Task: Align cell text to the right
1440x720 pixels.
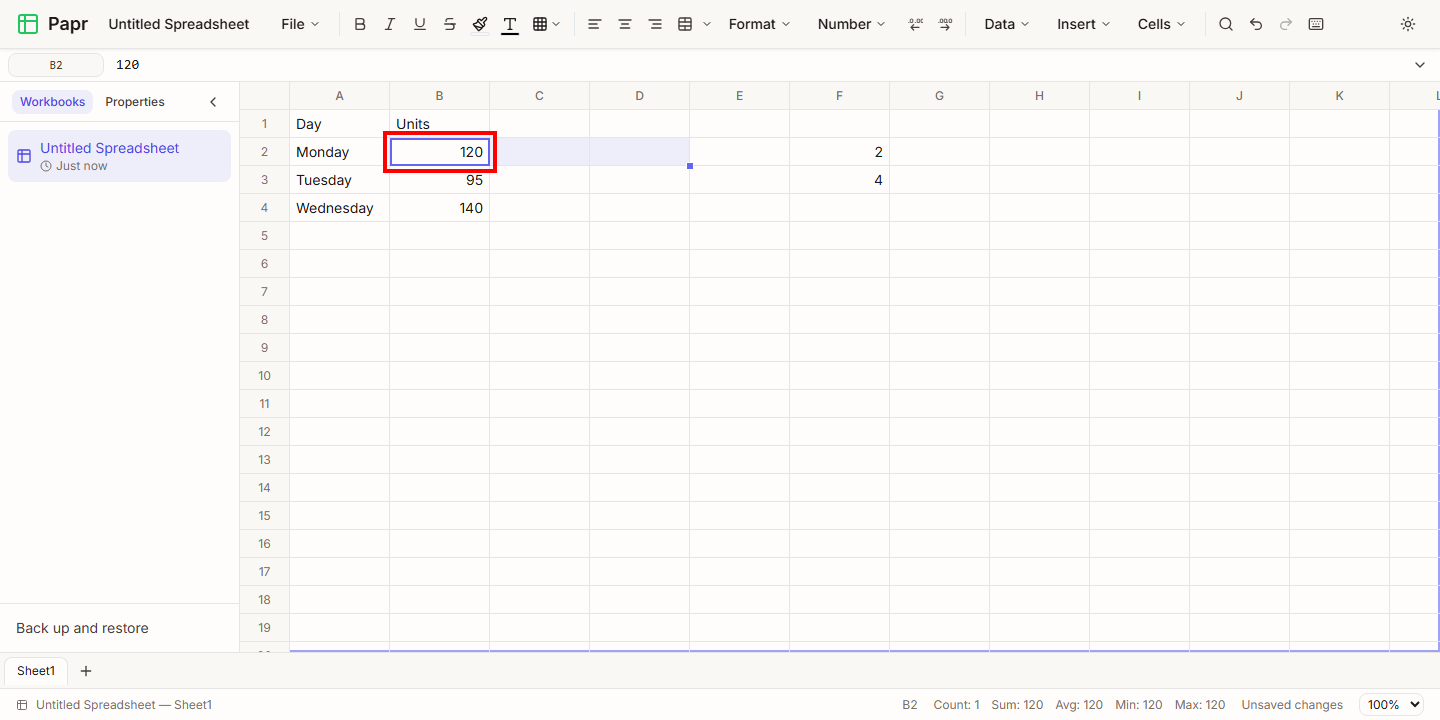Action: point(655,24)
